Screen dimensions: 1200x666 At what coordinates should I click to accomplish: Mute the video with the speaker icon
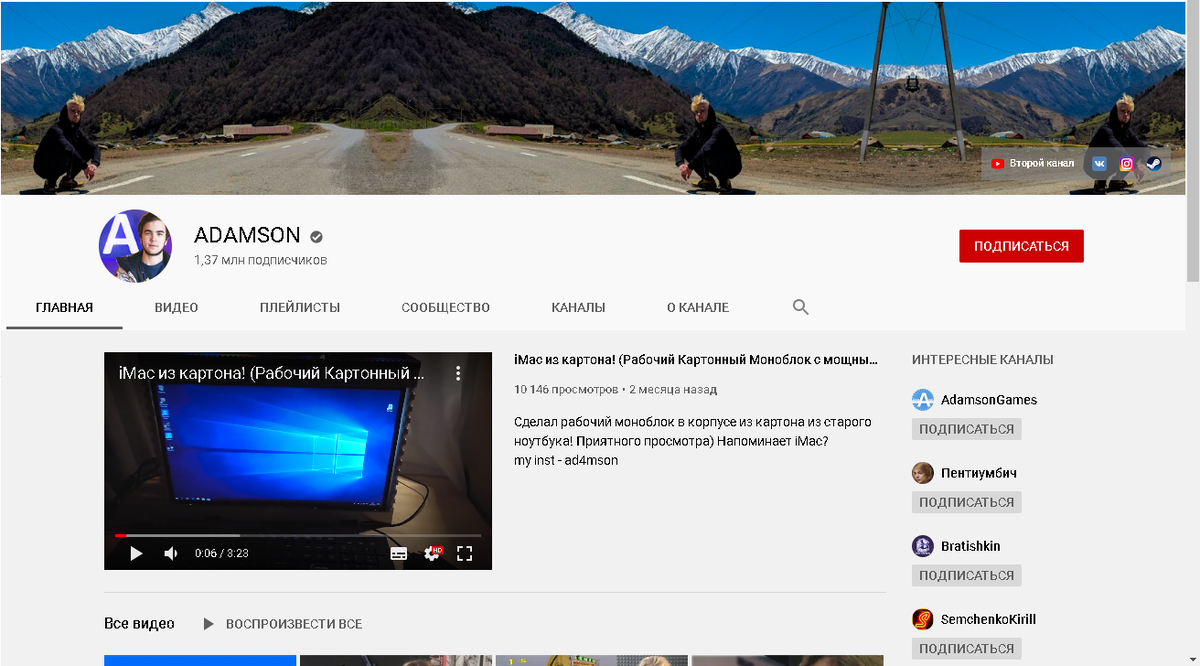coord(171,553)
